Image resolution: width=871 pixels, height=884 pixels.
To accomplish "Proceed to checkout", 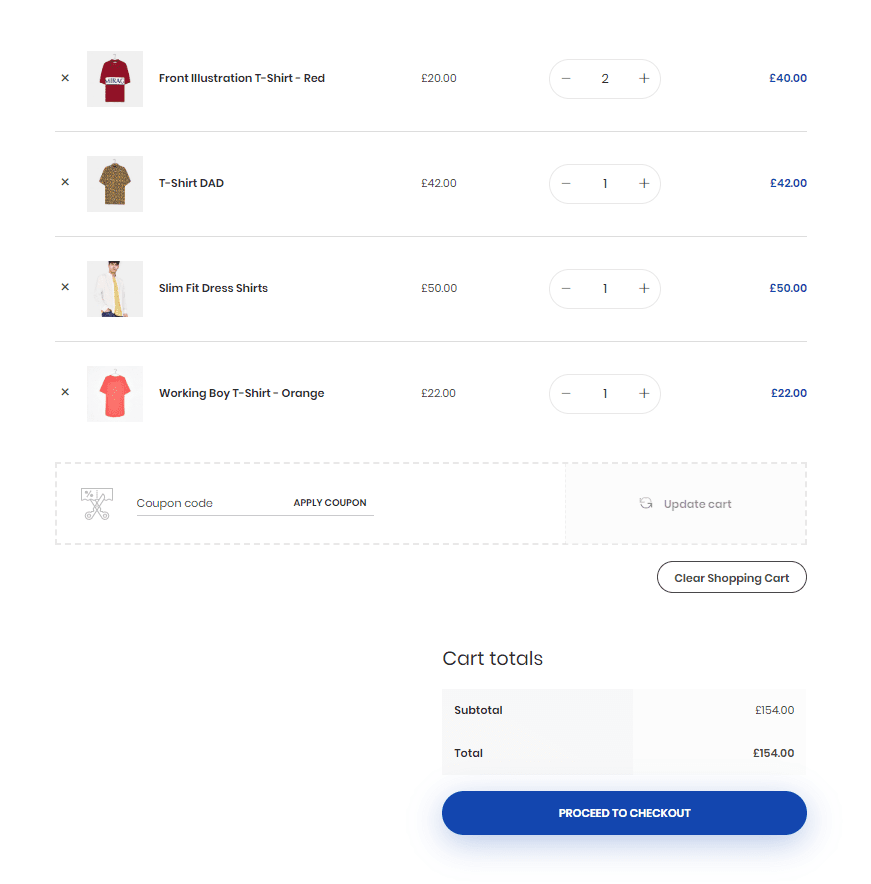I will point(624,812).
